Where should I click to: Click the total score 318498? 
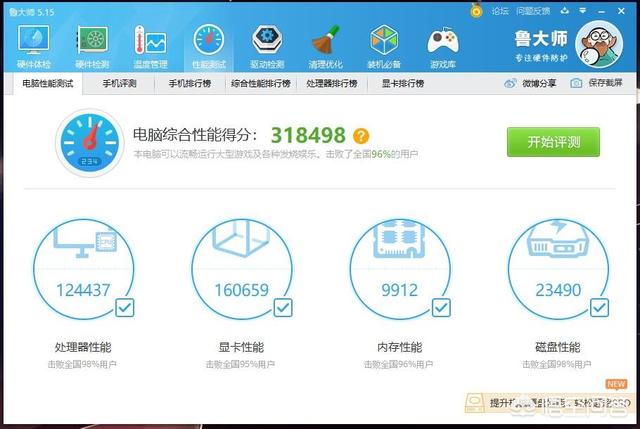308,136
